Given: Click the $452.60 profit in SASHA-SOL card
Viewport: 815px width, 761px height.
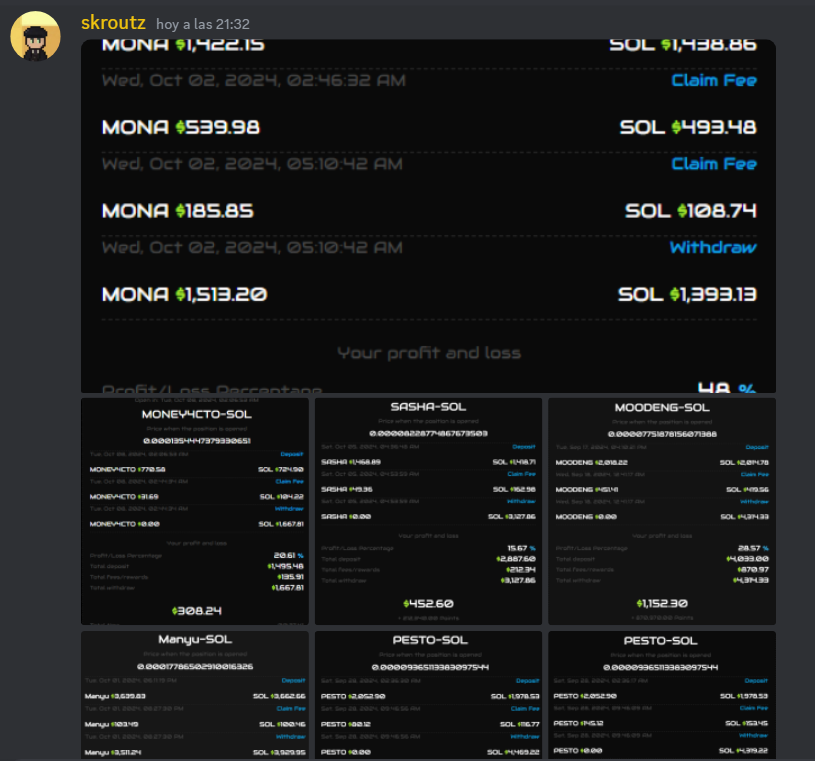Looking at the screenshot, I should click(428, 603).
